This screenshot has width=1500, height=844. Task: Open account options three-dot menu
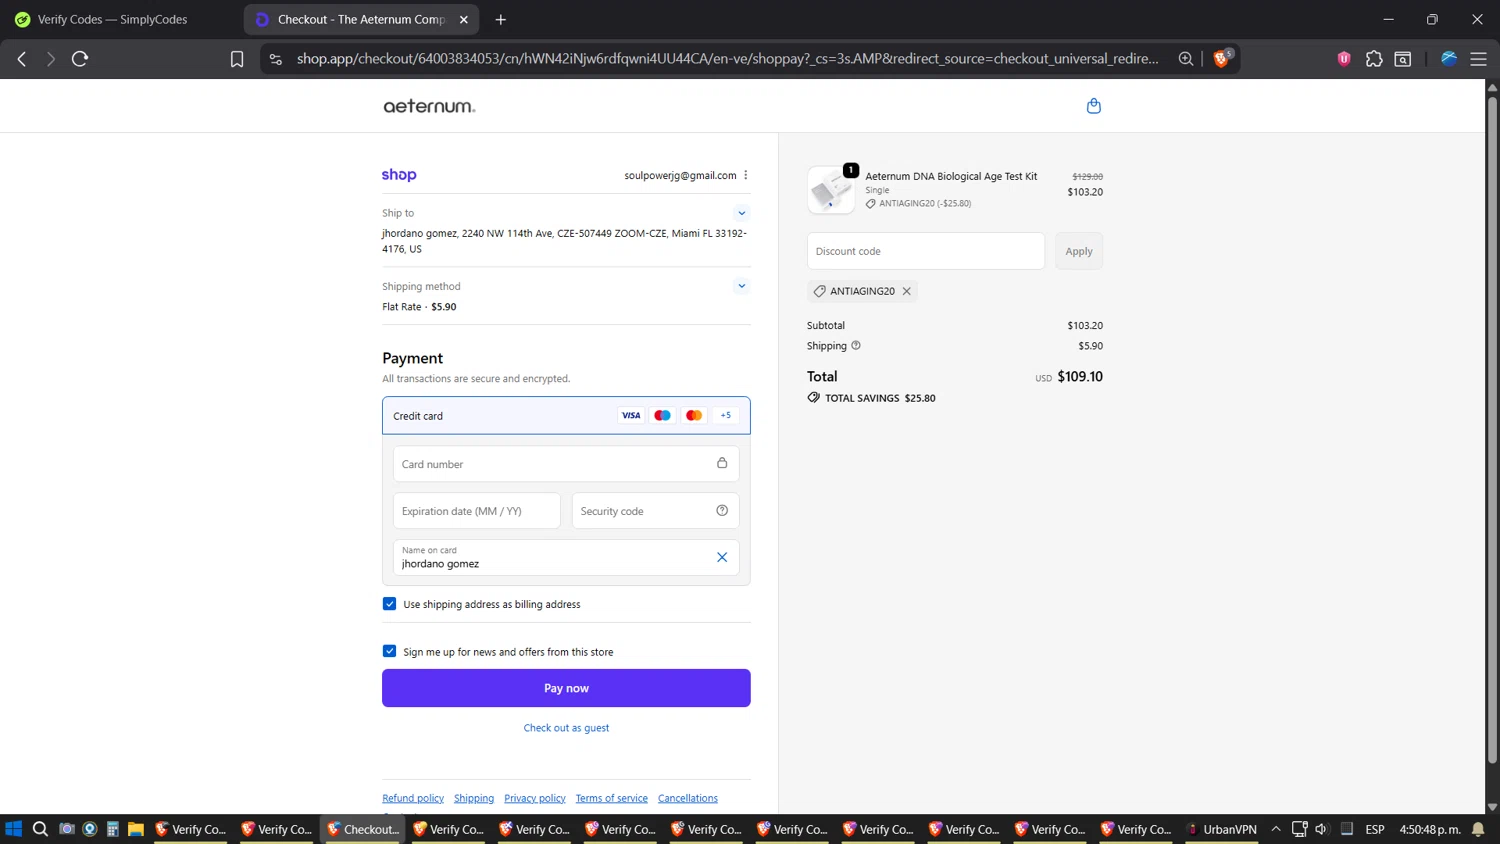pyautogui.click(x=746, y=175)
